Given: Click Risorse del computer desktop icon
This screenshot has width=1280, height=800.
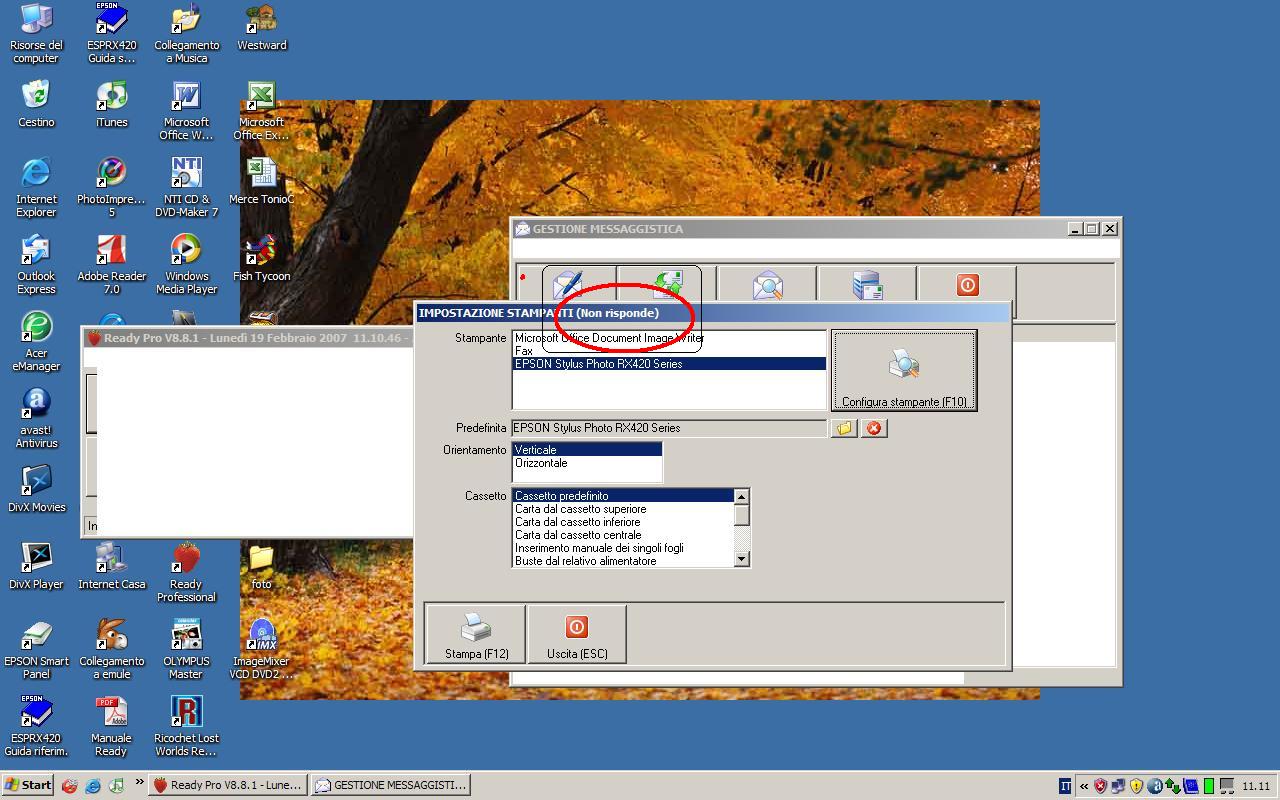Looking at the screenshot, I should [36, 33].
